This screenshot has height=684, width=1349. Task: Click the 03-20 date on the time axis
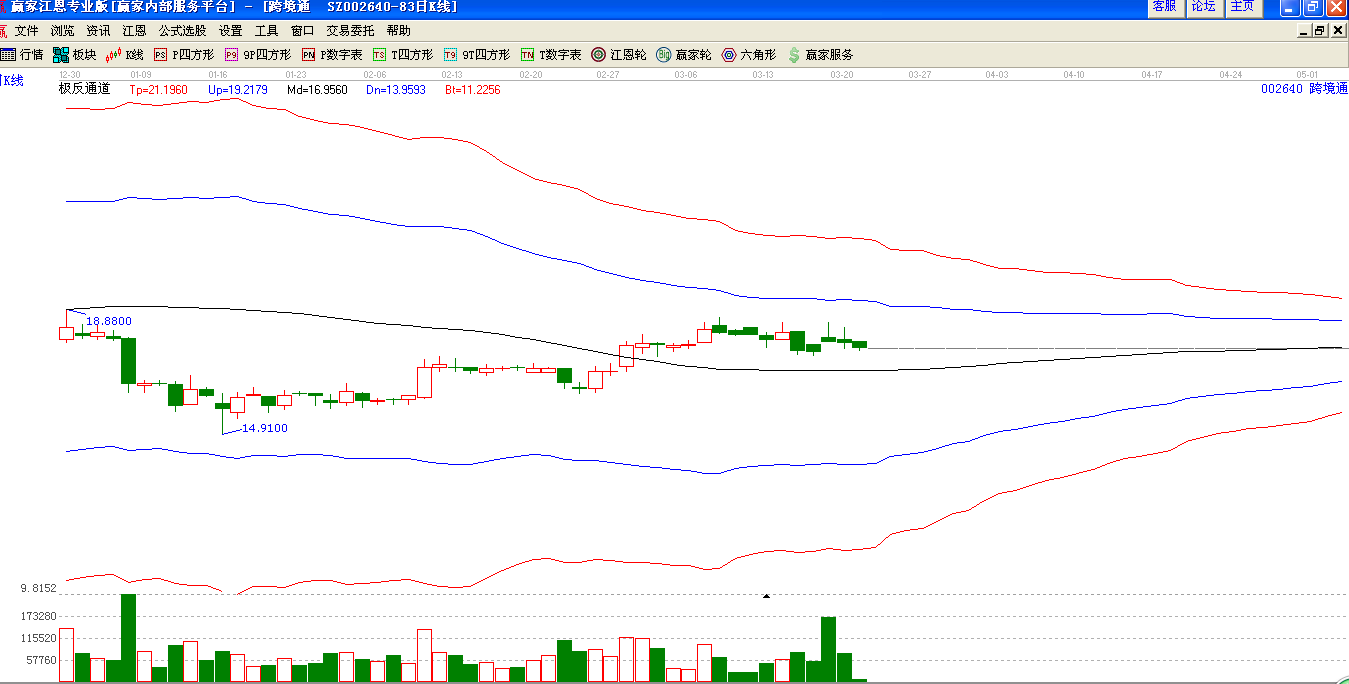click(842, 75)
